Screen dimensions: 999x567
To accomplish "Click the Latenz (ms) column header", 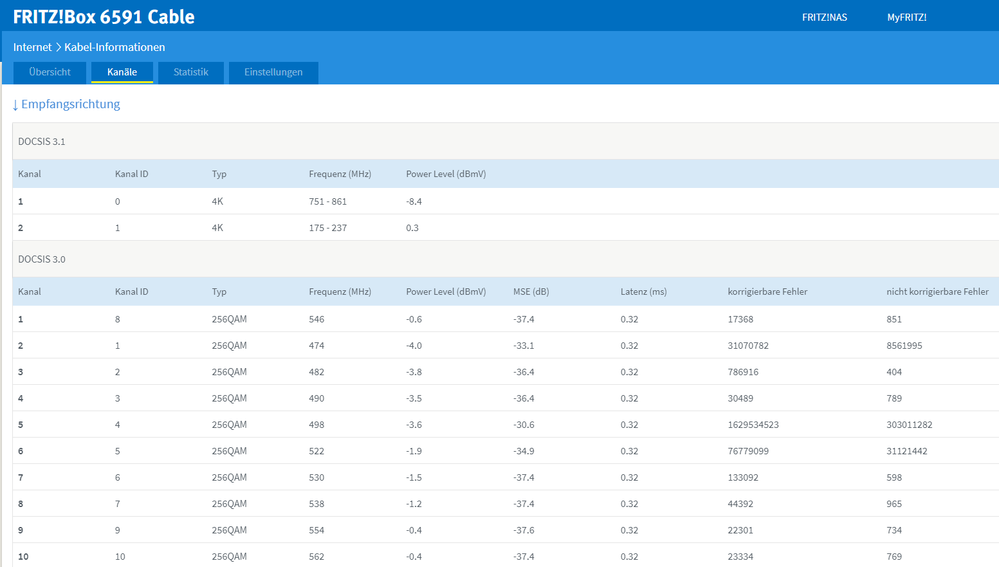I will [643, 292].
